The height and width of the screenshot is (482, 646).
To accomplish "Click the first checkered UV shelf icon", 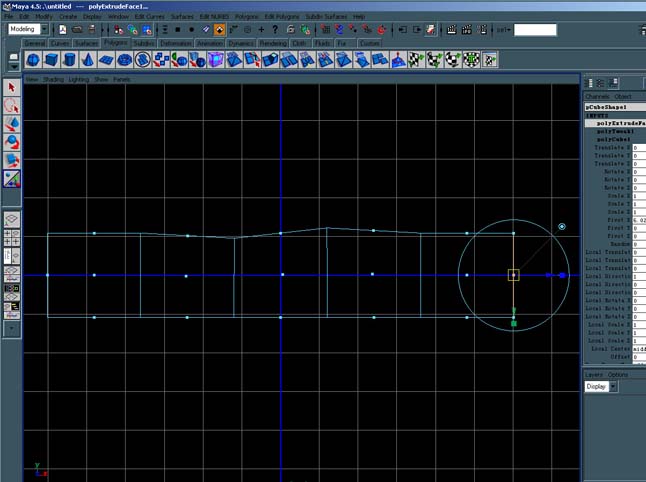I will [416, 60].
